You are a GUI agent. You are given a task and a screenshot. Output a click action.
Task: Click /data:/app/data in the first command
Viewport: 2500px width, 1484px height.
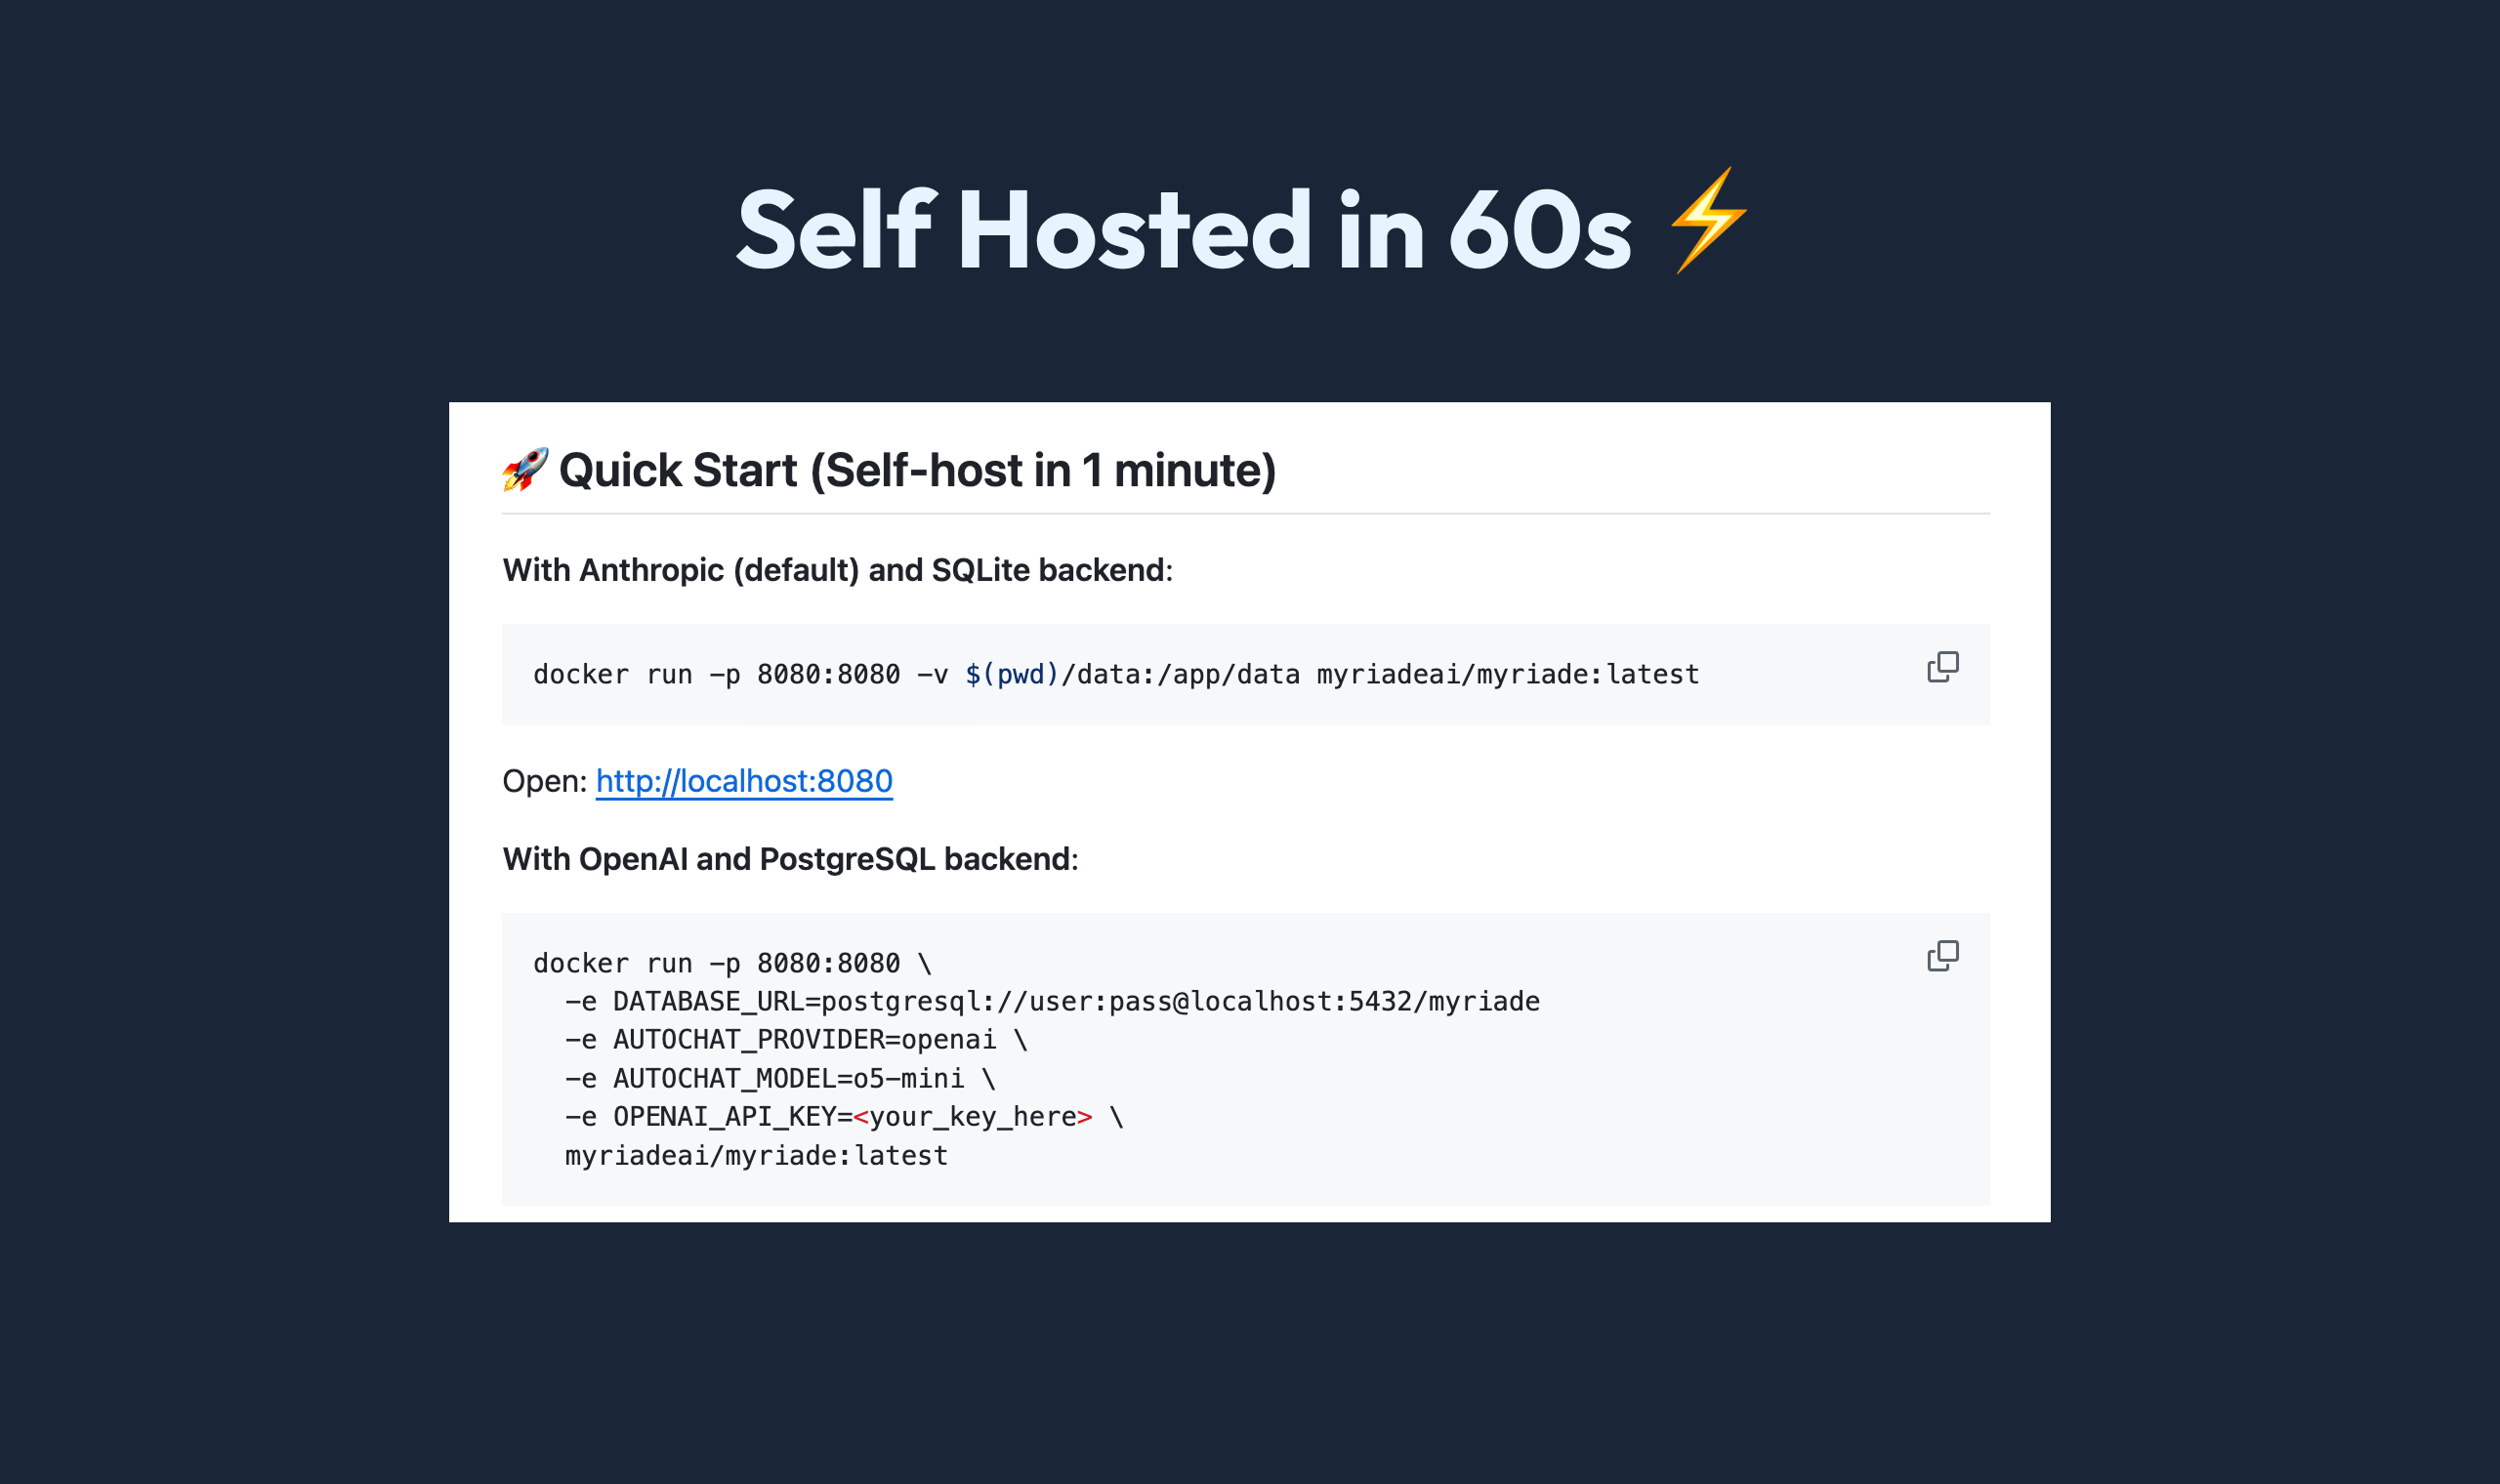pyautogui.click(x=1181, y=675)
